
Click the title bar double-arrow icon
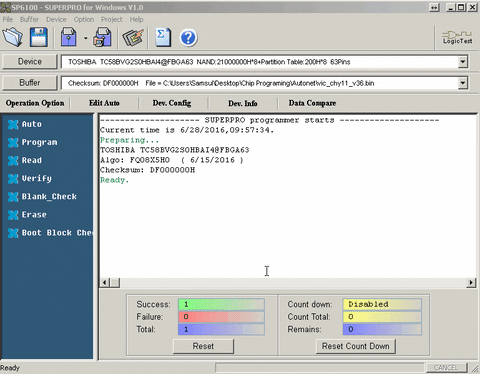[434, 7]
